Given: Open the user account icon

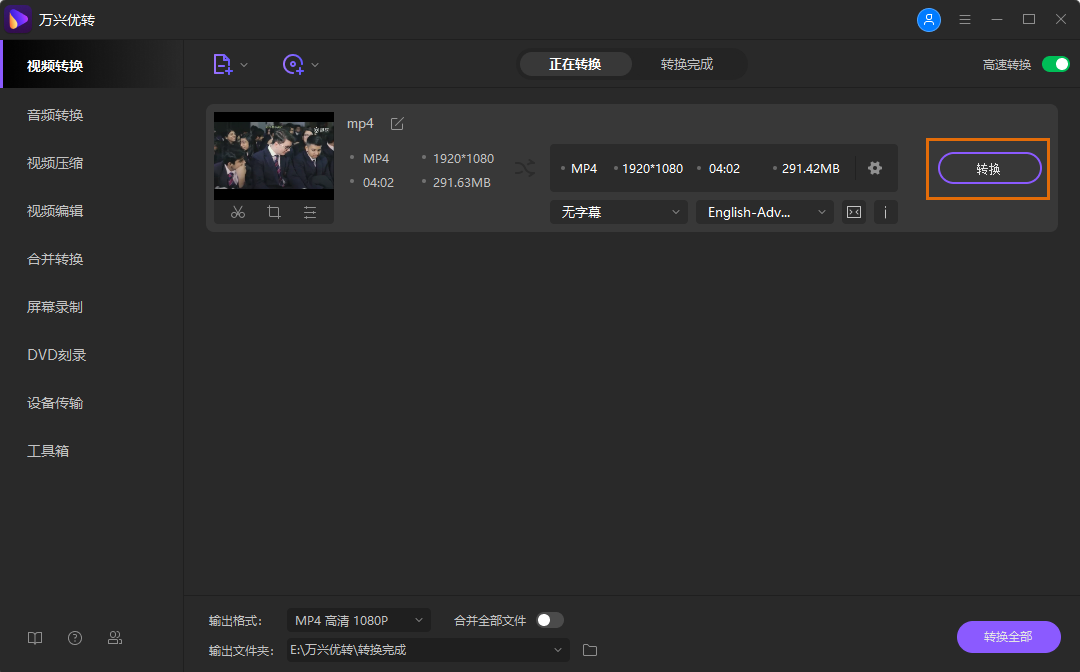Looking at the screenshot, I should click(929, 20).
